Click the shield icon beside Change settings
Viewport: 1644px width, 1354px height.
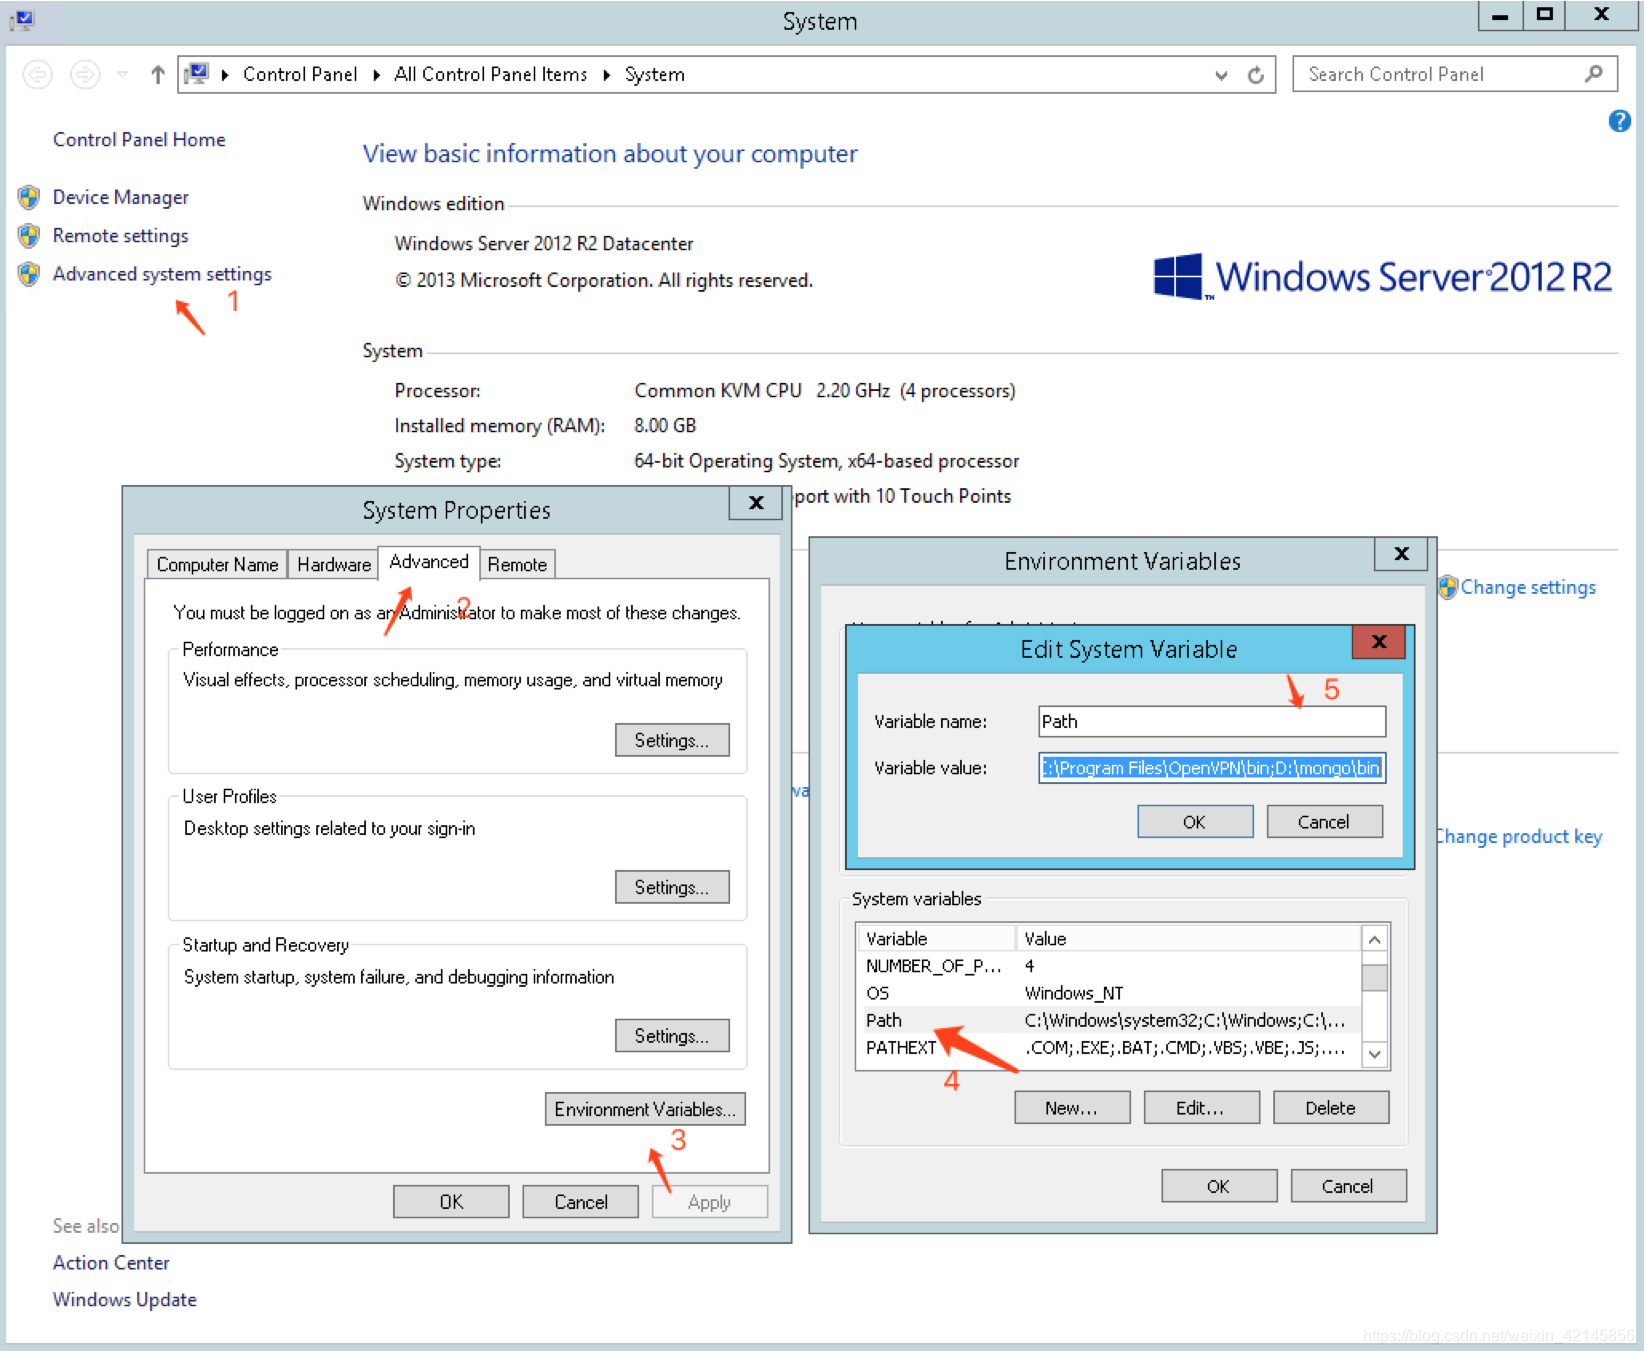tap(1447, 587)
